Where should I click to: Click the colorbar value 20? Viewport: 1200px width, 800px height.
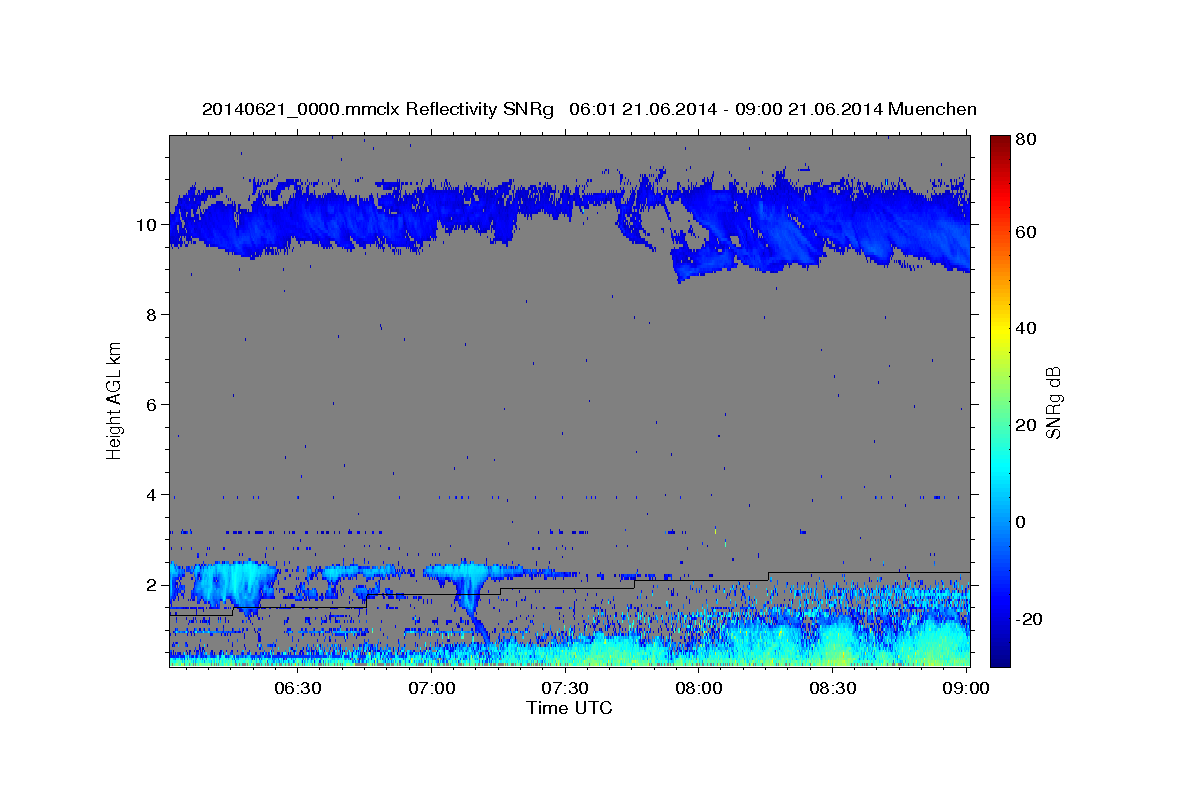click(x=1026, y=425)
